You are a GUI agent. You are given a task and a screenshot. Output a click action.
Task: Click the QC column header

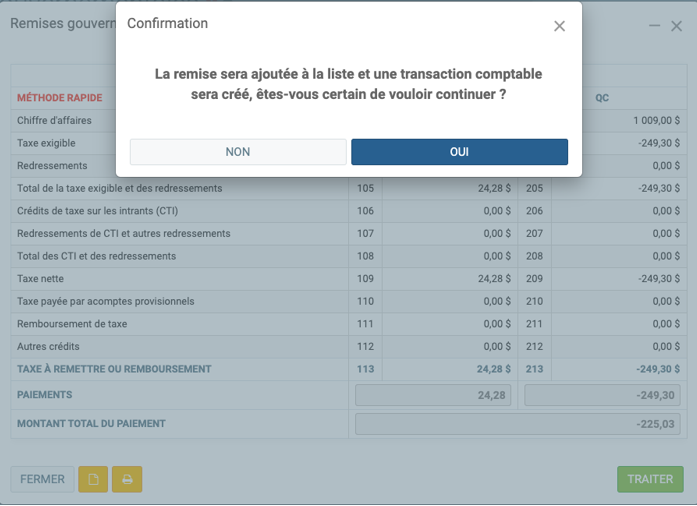click(x=602, y=98)
